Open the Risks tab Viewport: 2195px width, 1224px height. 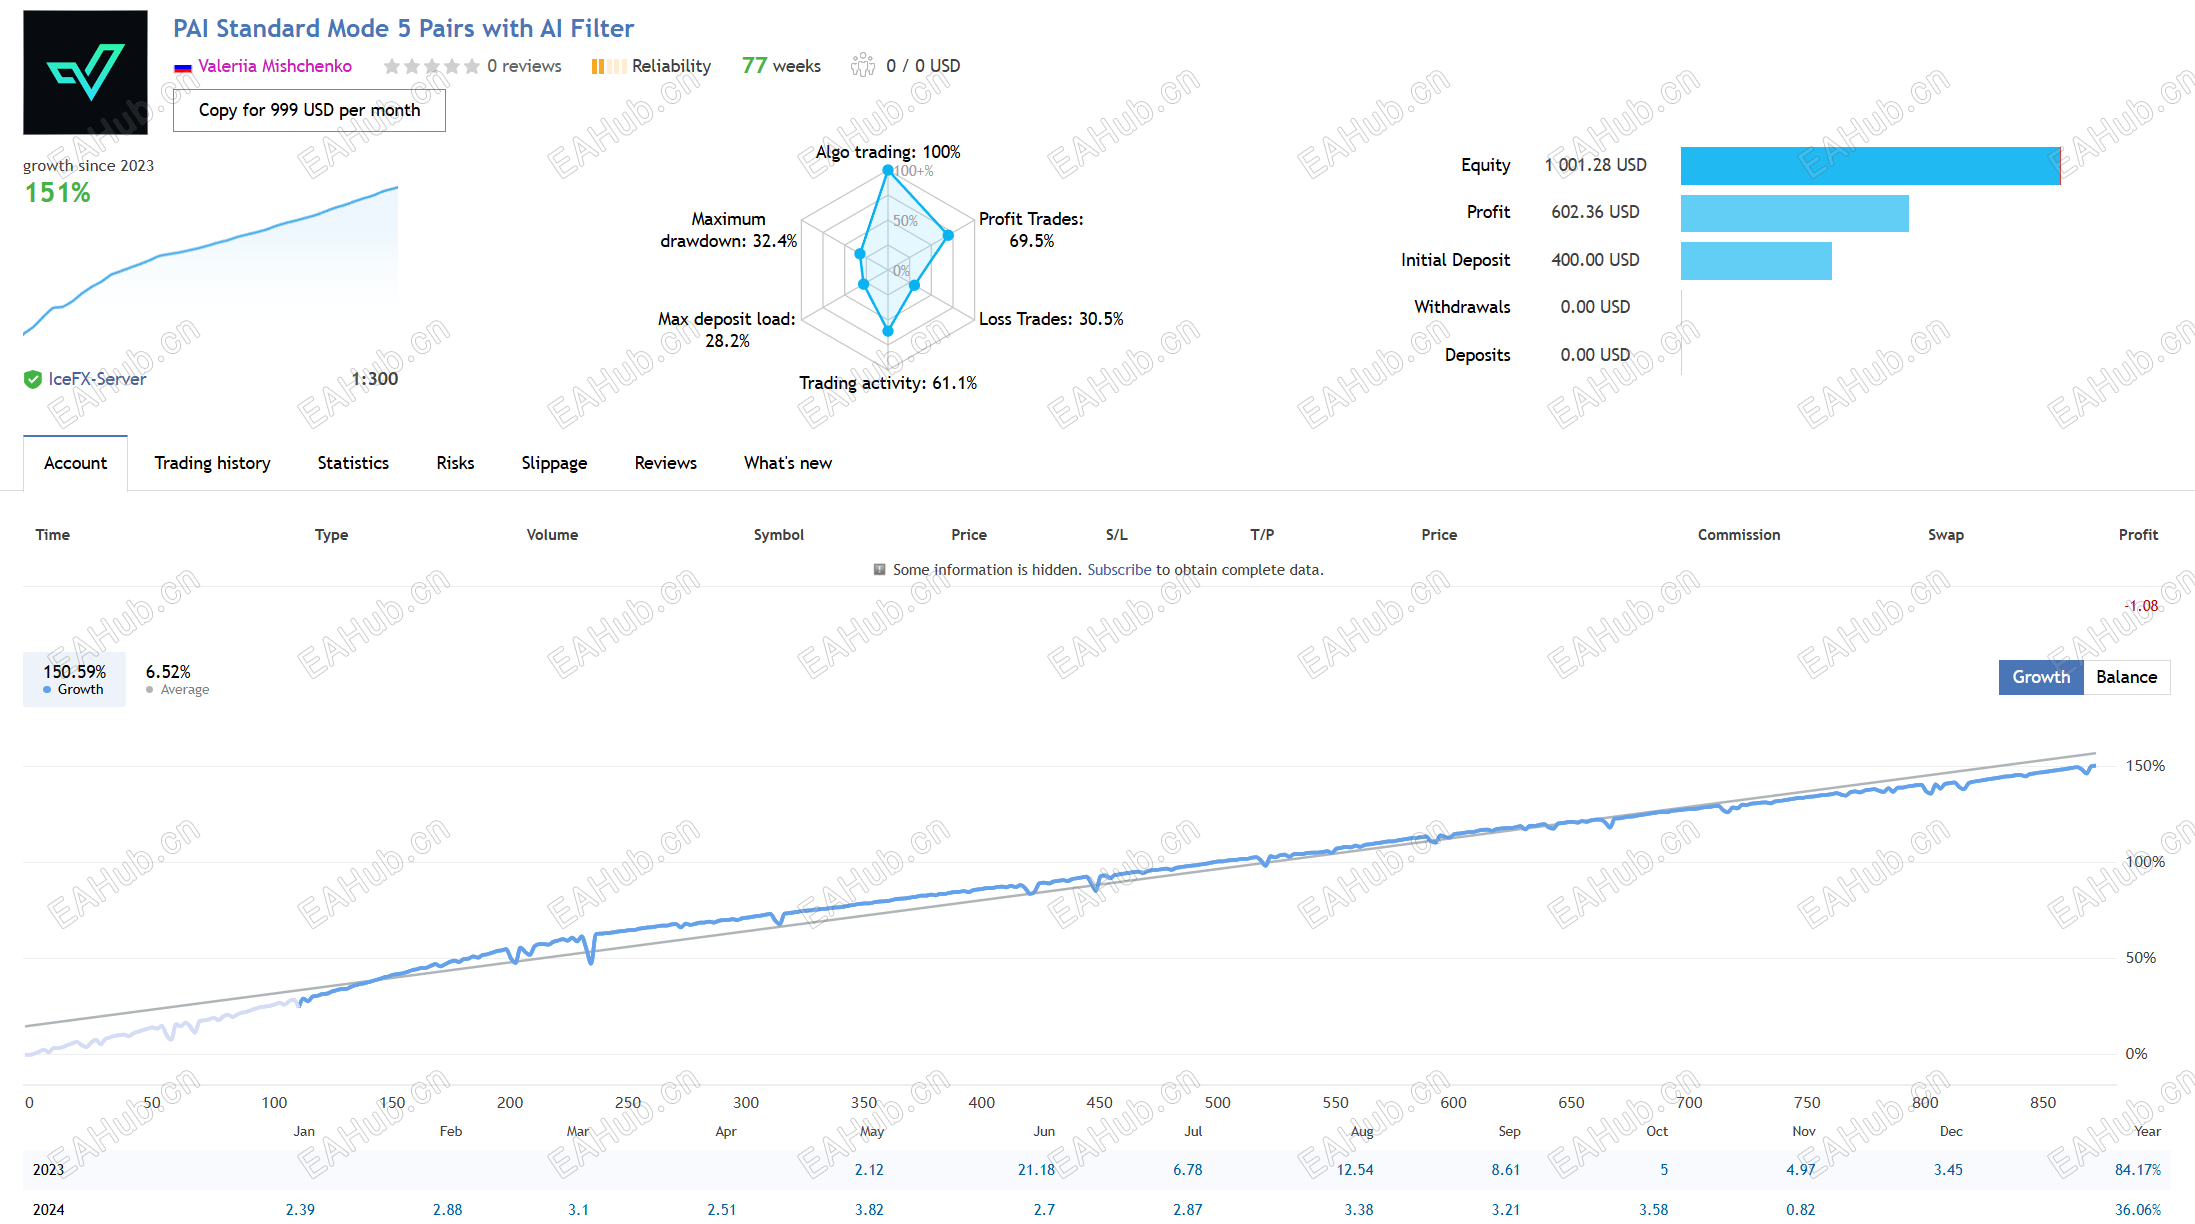tap(455, 463)
